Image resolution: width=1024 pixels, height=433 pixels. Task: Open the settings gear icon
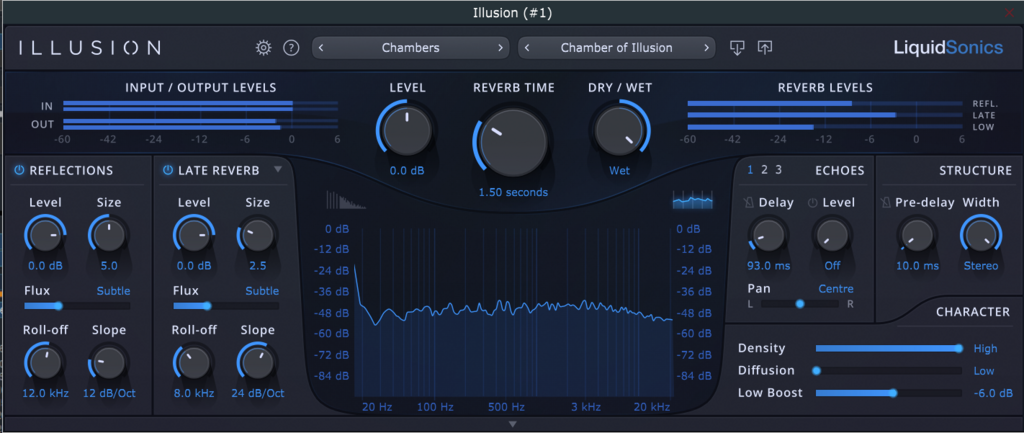pyautogui.click(x=263, y=48)
